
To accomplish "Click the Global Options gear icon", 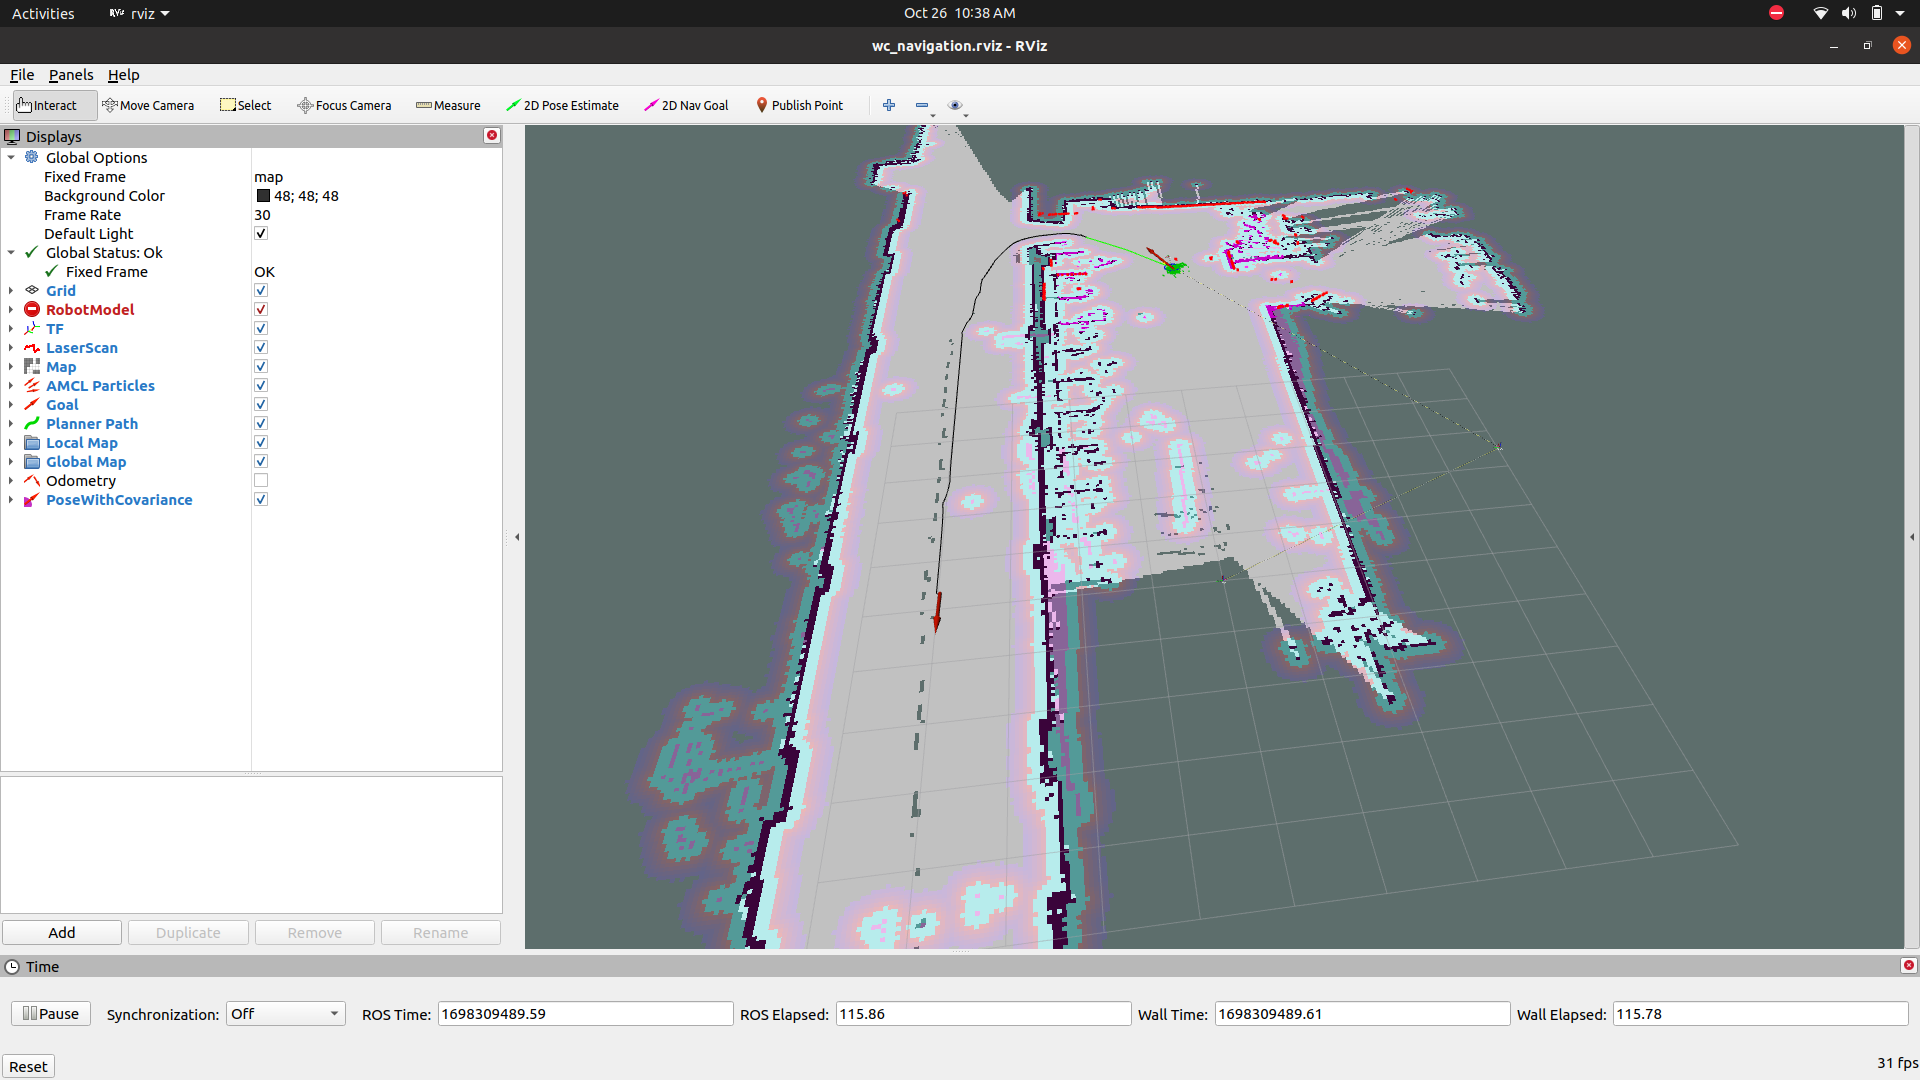I will pyautogui.click(x=32, y=157).
